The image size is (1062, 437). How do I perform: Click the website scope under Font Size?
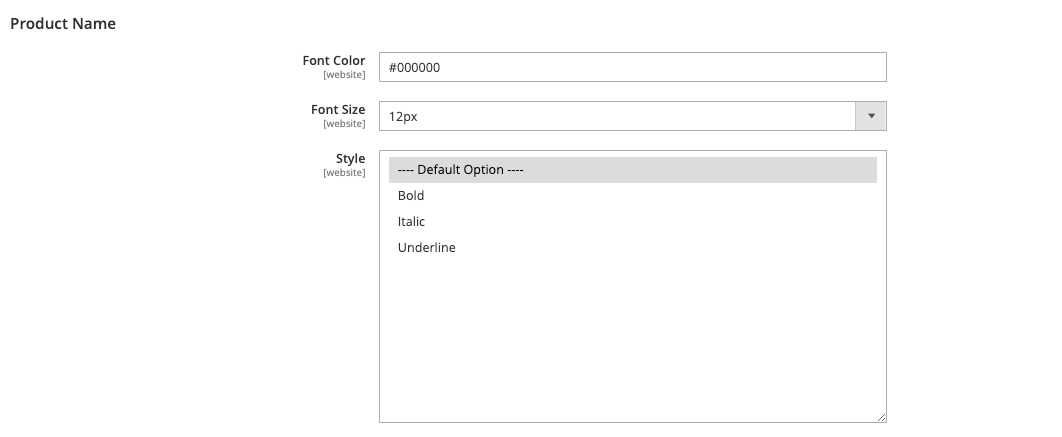click(344, 124)
